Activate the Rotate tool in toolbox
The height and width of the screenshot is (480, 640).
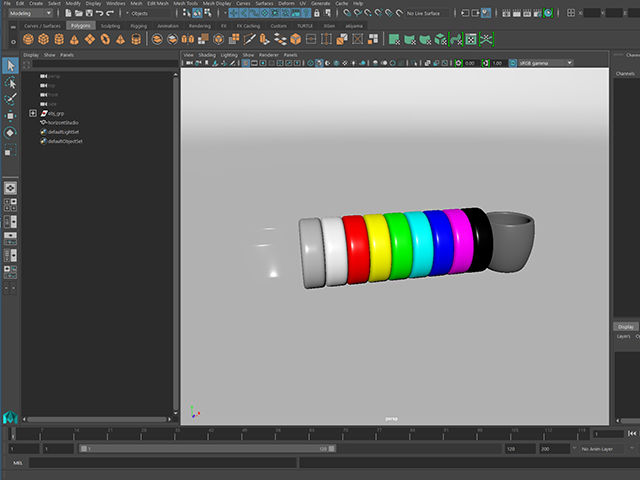10,133
